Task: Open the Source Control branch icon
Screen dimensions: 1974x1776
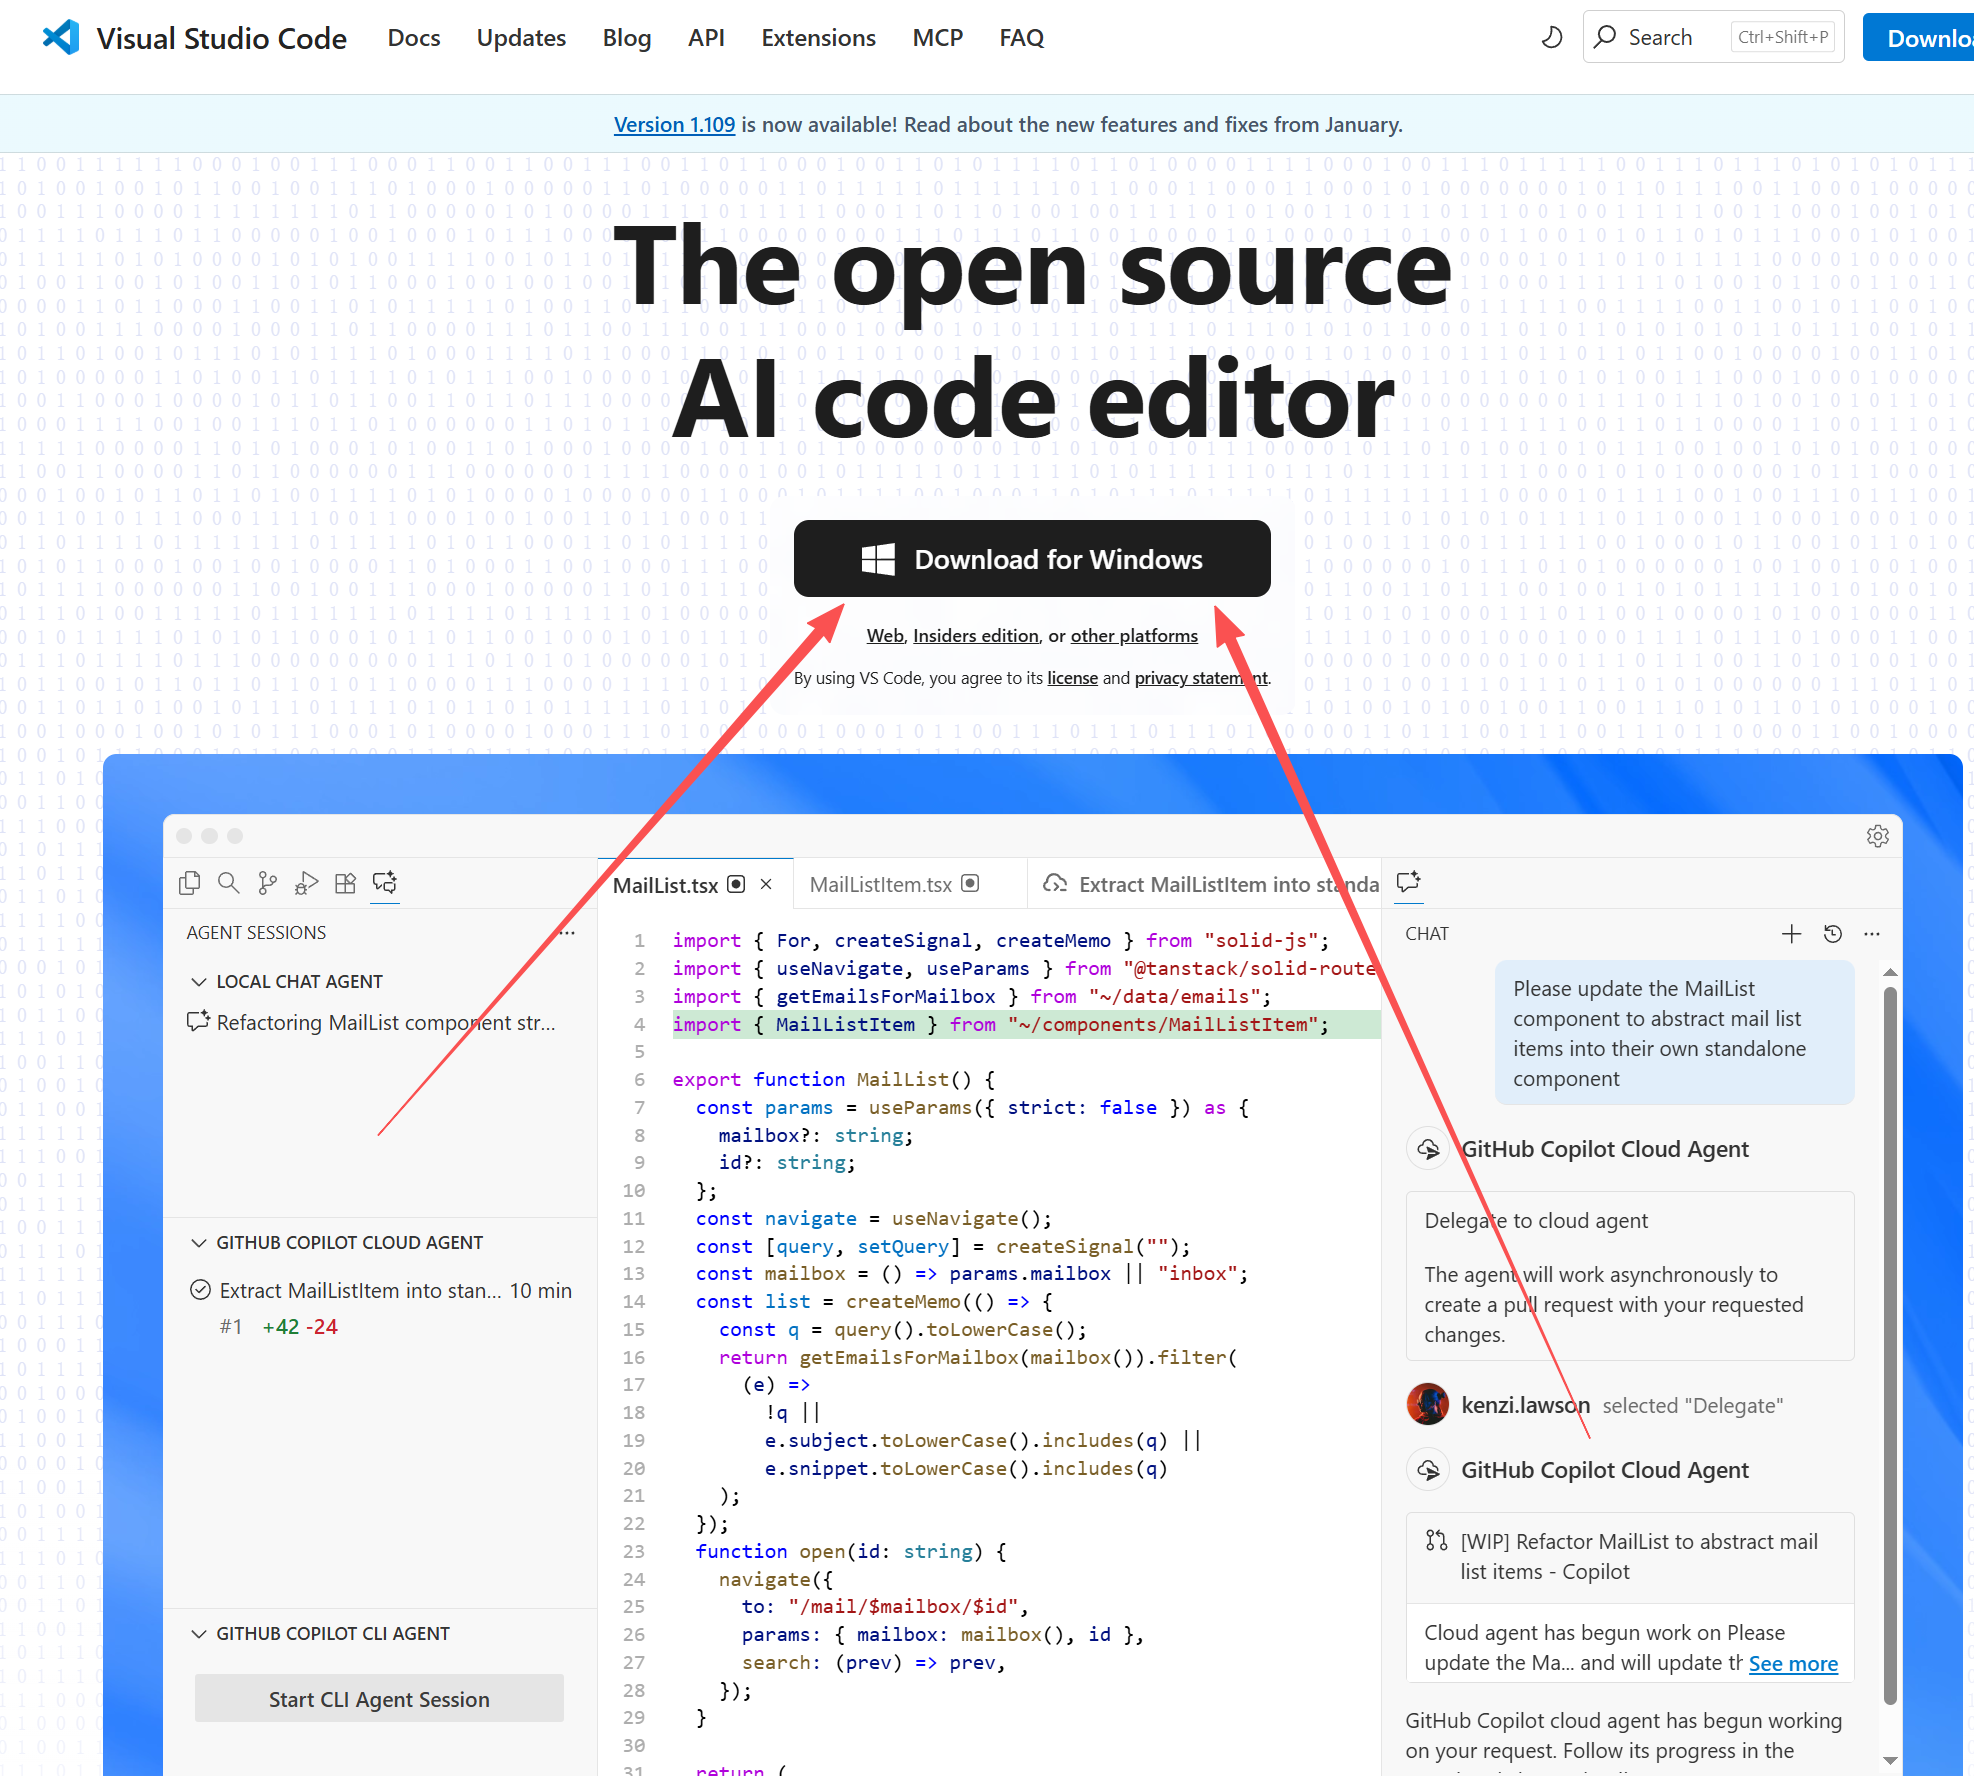Action: point(267,883)
